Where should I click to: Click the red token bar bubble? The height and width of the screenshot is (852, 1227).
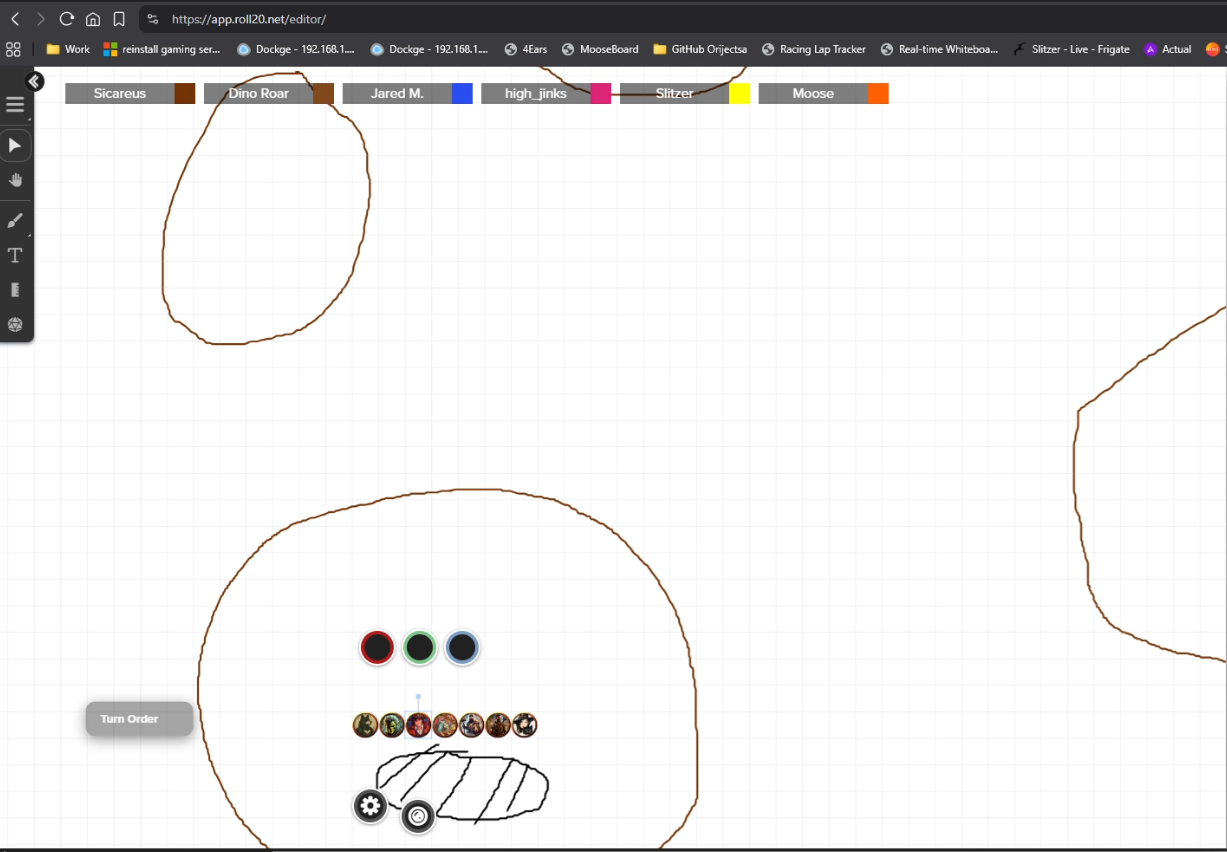(x=377, y=648)
